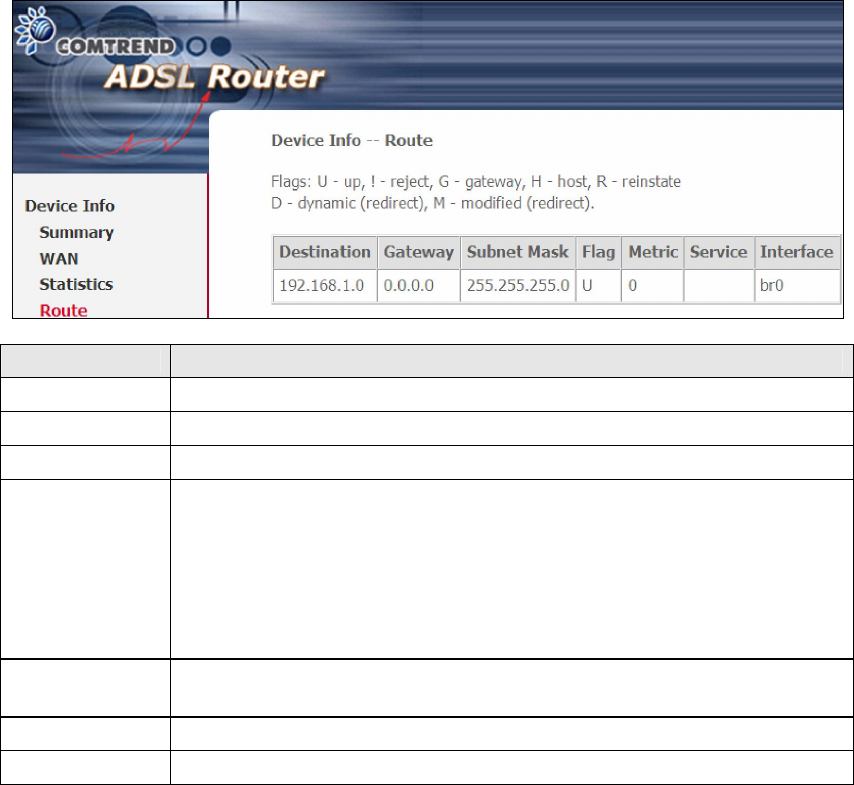Click the Destination column header
Screen dimensions: 854x785
click(x=325, y=252)
